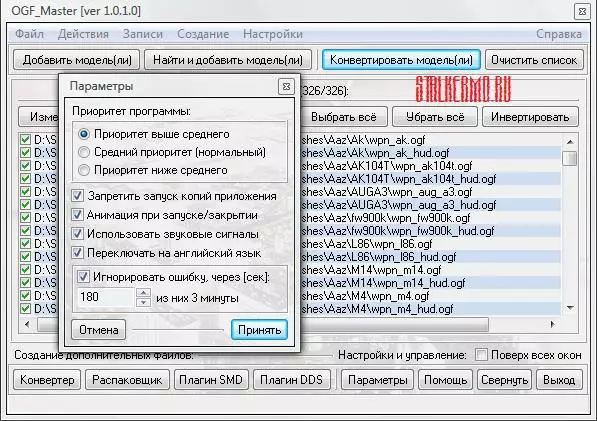The image size is (597, 421).
Task: Click Добавить модель(ли) button
Action: [77, 60]
